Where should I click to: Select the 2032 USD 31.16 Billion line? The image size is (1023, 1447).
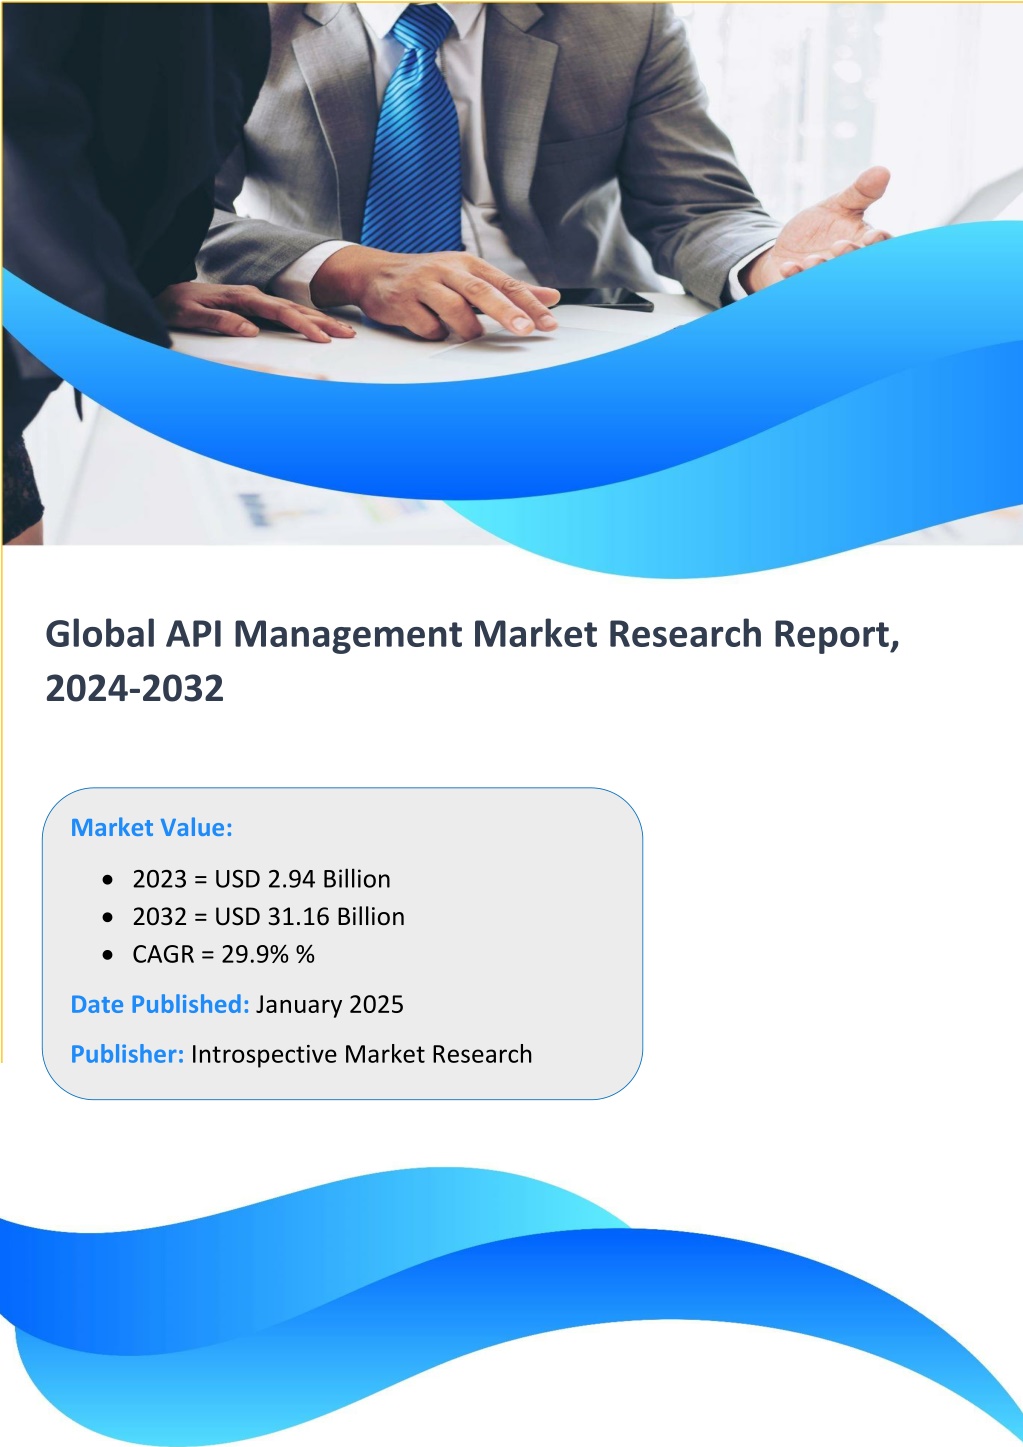268,917
